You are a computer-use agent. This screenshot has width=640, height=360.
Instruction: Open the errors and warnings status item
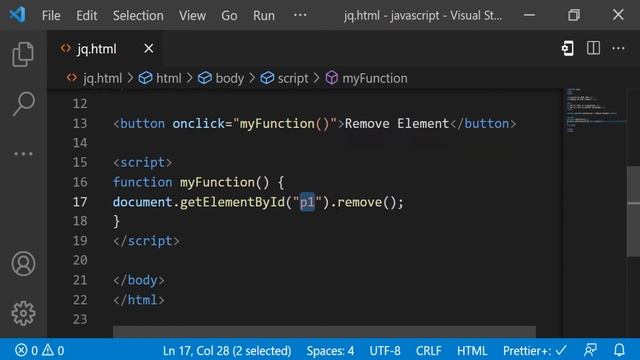coord(40,350)
